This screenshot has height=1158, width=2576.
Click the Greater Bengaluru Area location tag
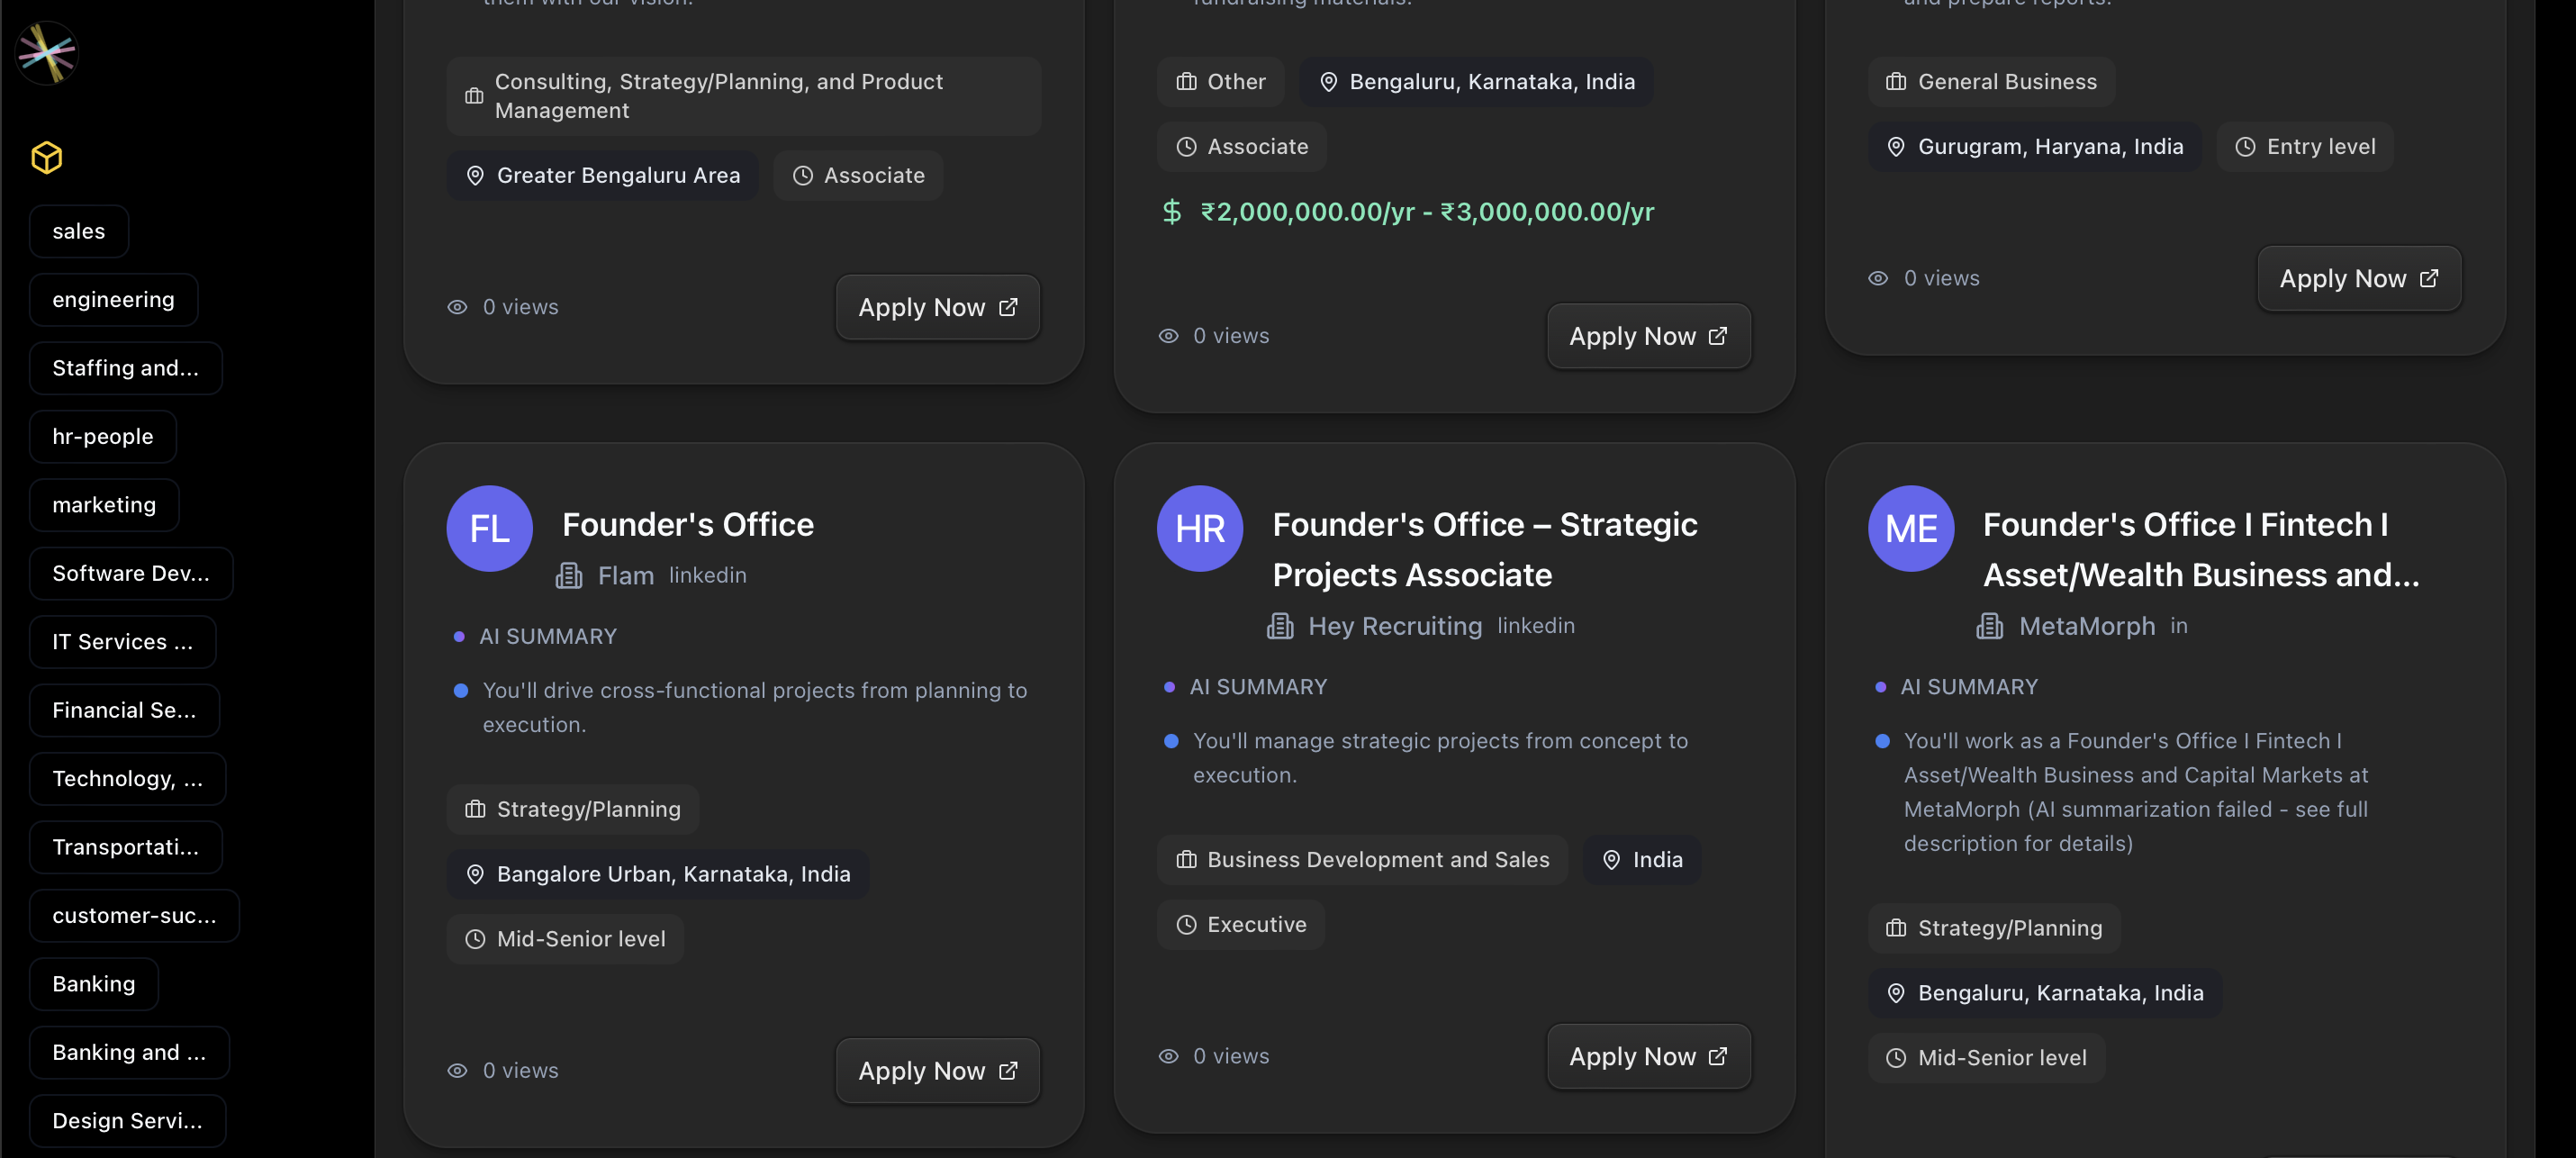(x=602, y=176)
